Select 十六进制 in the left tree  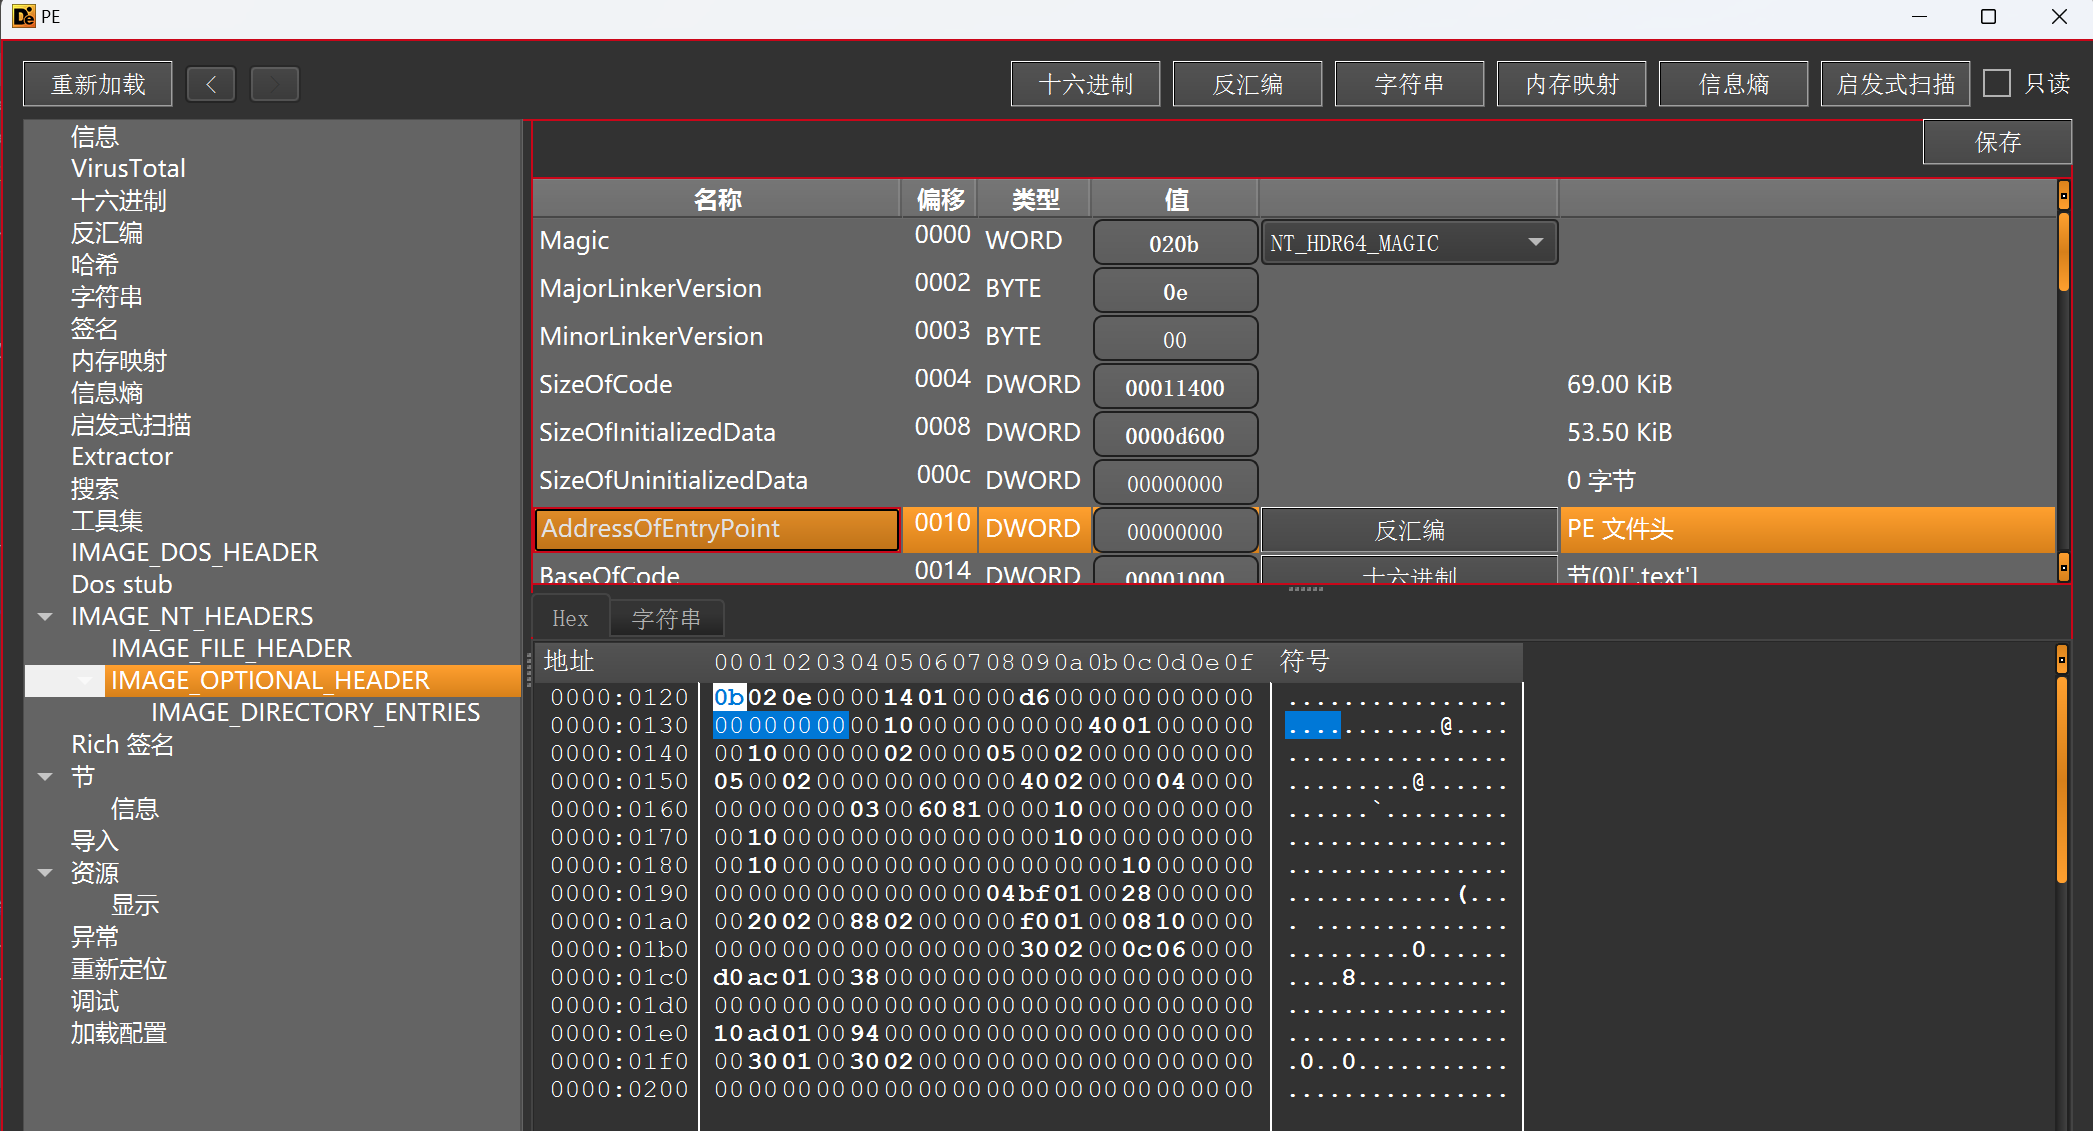pyautogui.click(x=118, y=201)
